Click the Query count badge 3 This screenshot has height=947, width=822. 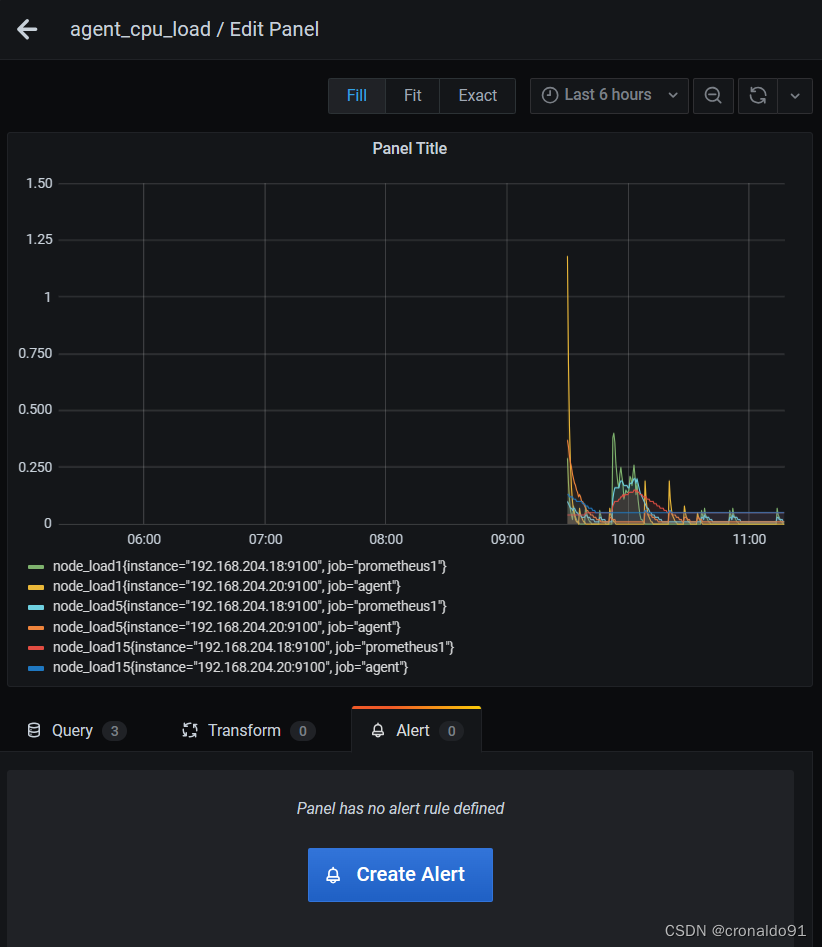114,731
